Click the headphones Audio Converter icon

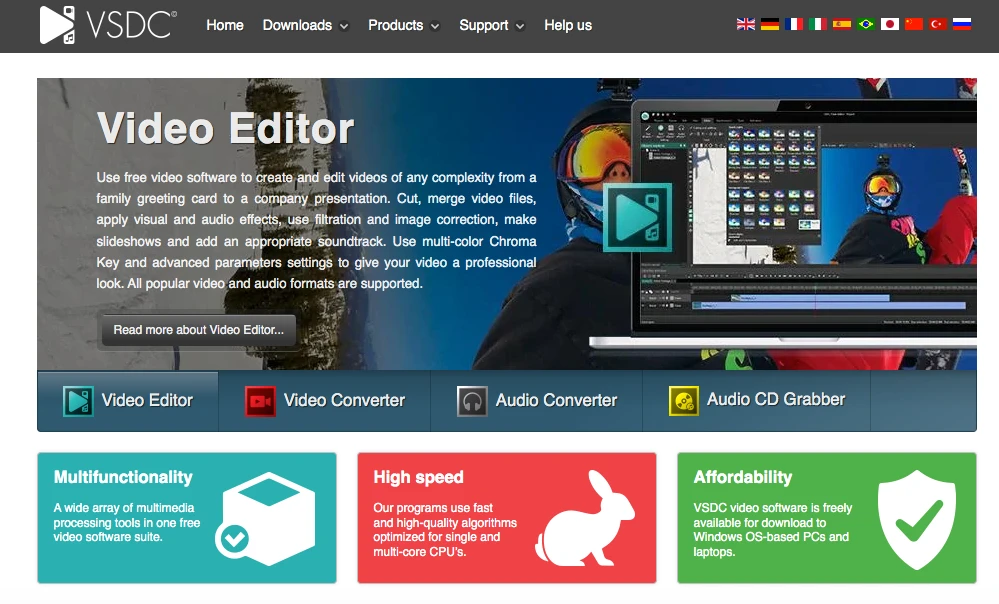(x=472, y=401)
